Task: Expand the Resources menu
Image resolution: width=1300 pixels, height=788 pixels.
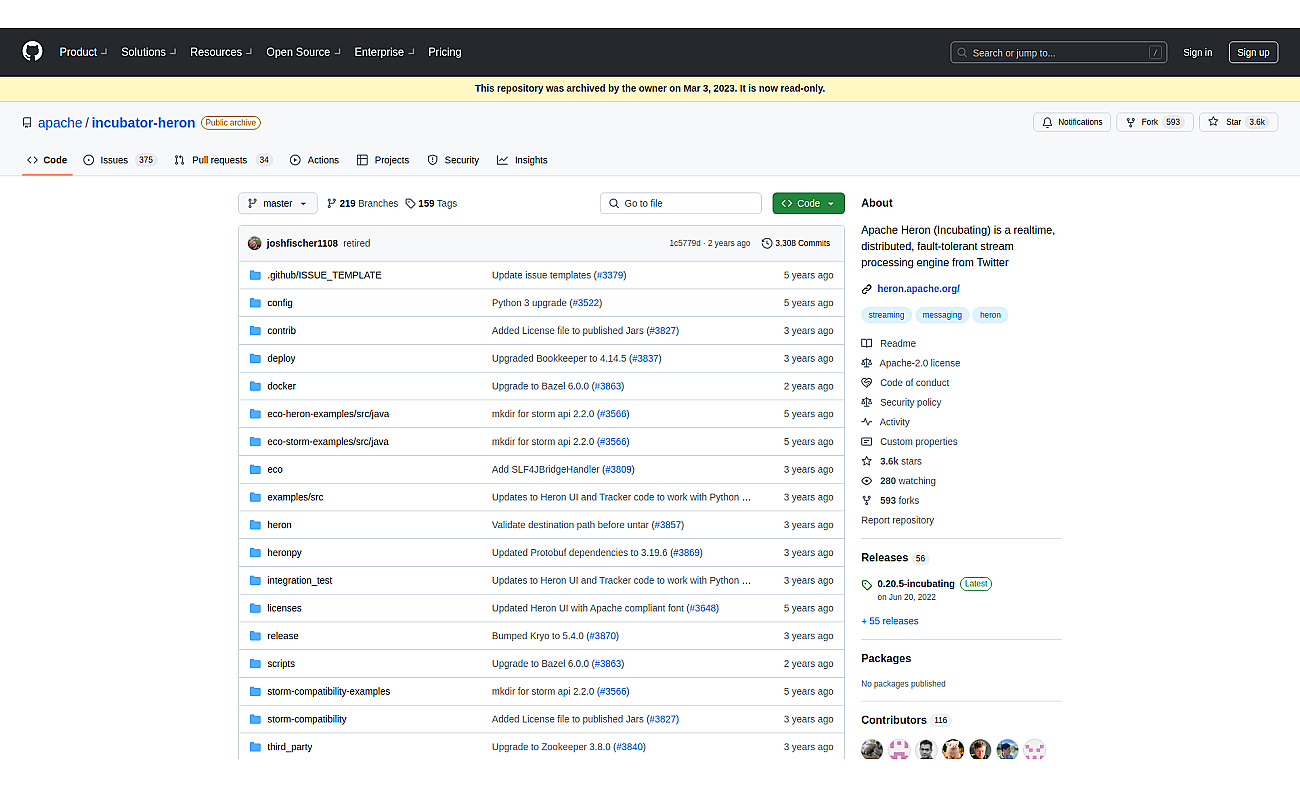Action: click(x=221, y=52)
